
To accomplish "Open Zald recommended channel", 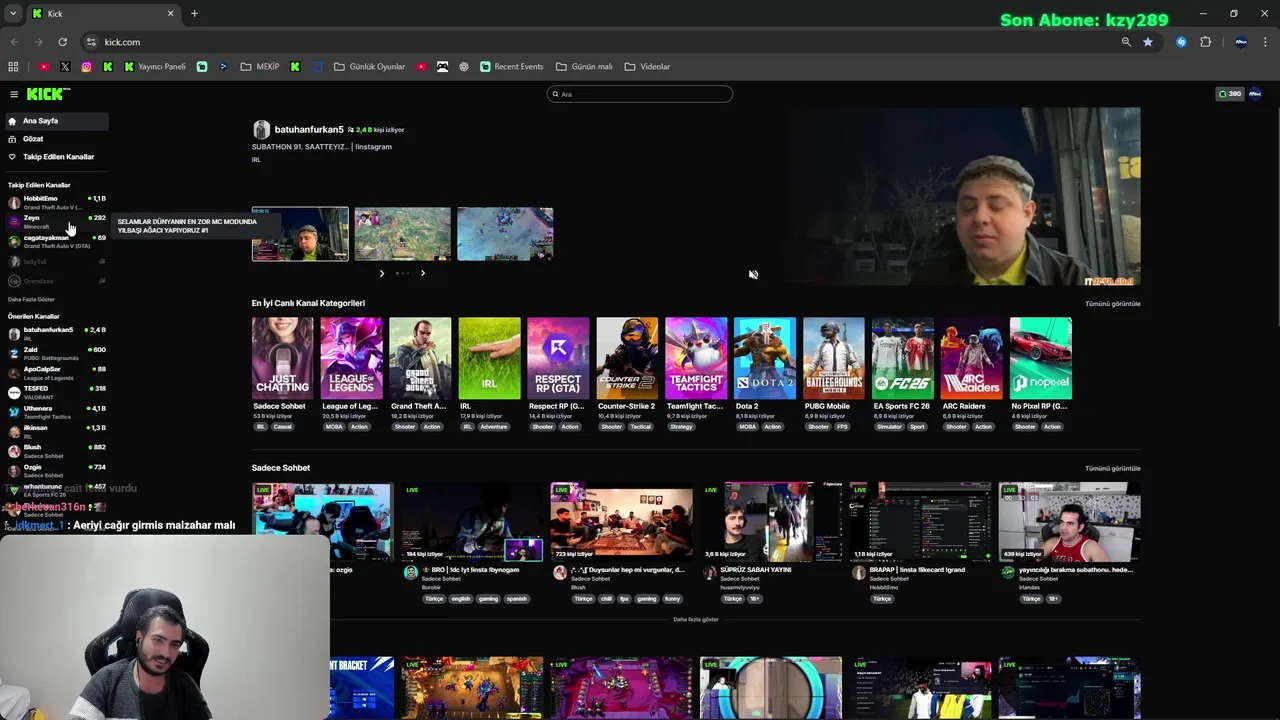I will pos(56,354).
